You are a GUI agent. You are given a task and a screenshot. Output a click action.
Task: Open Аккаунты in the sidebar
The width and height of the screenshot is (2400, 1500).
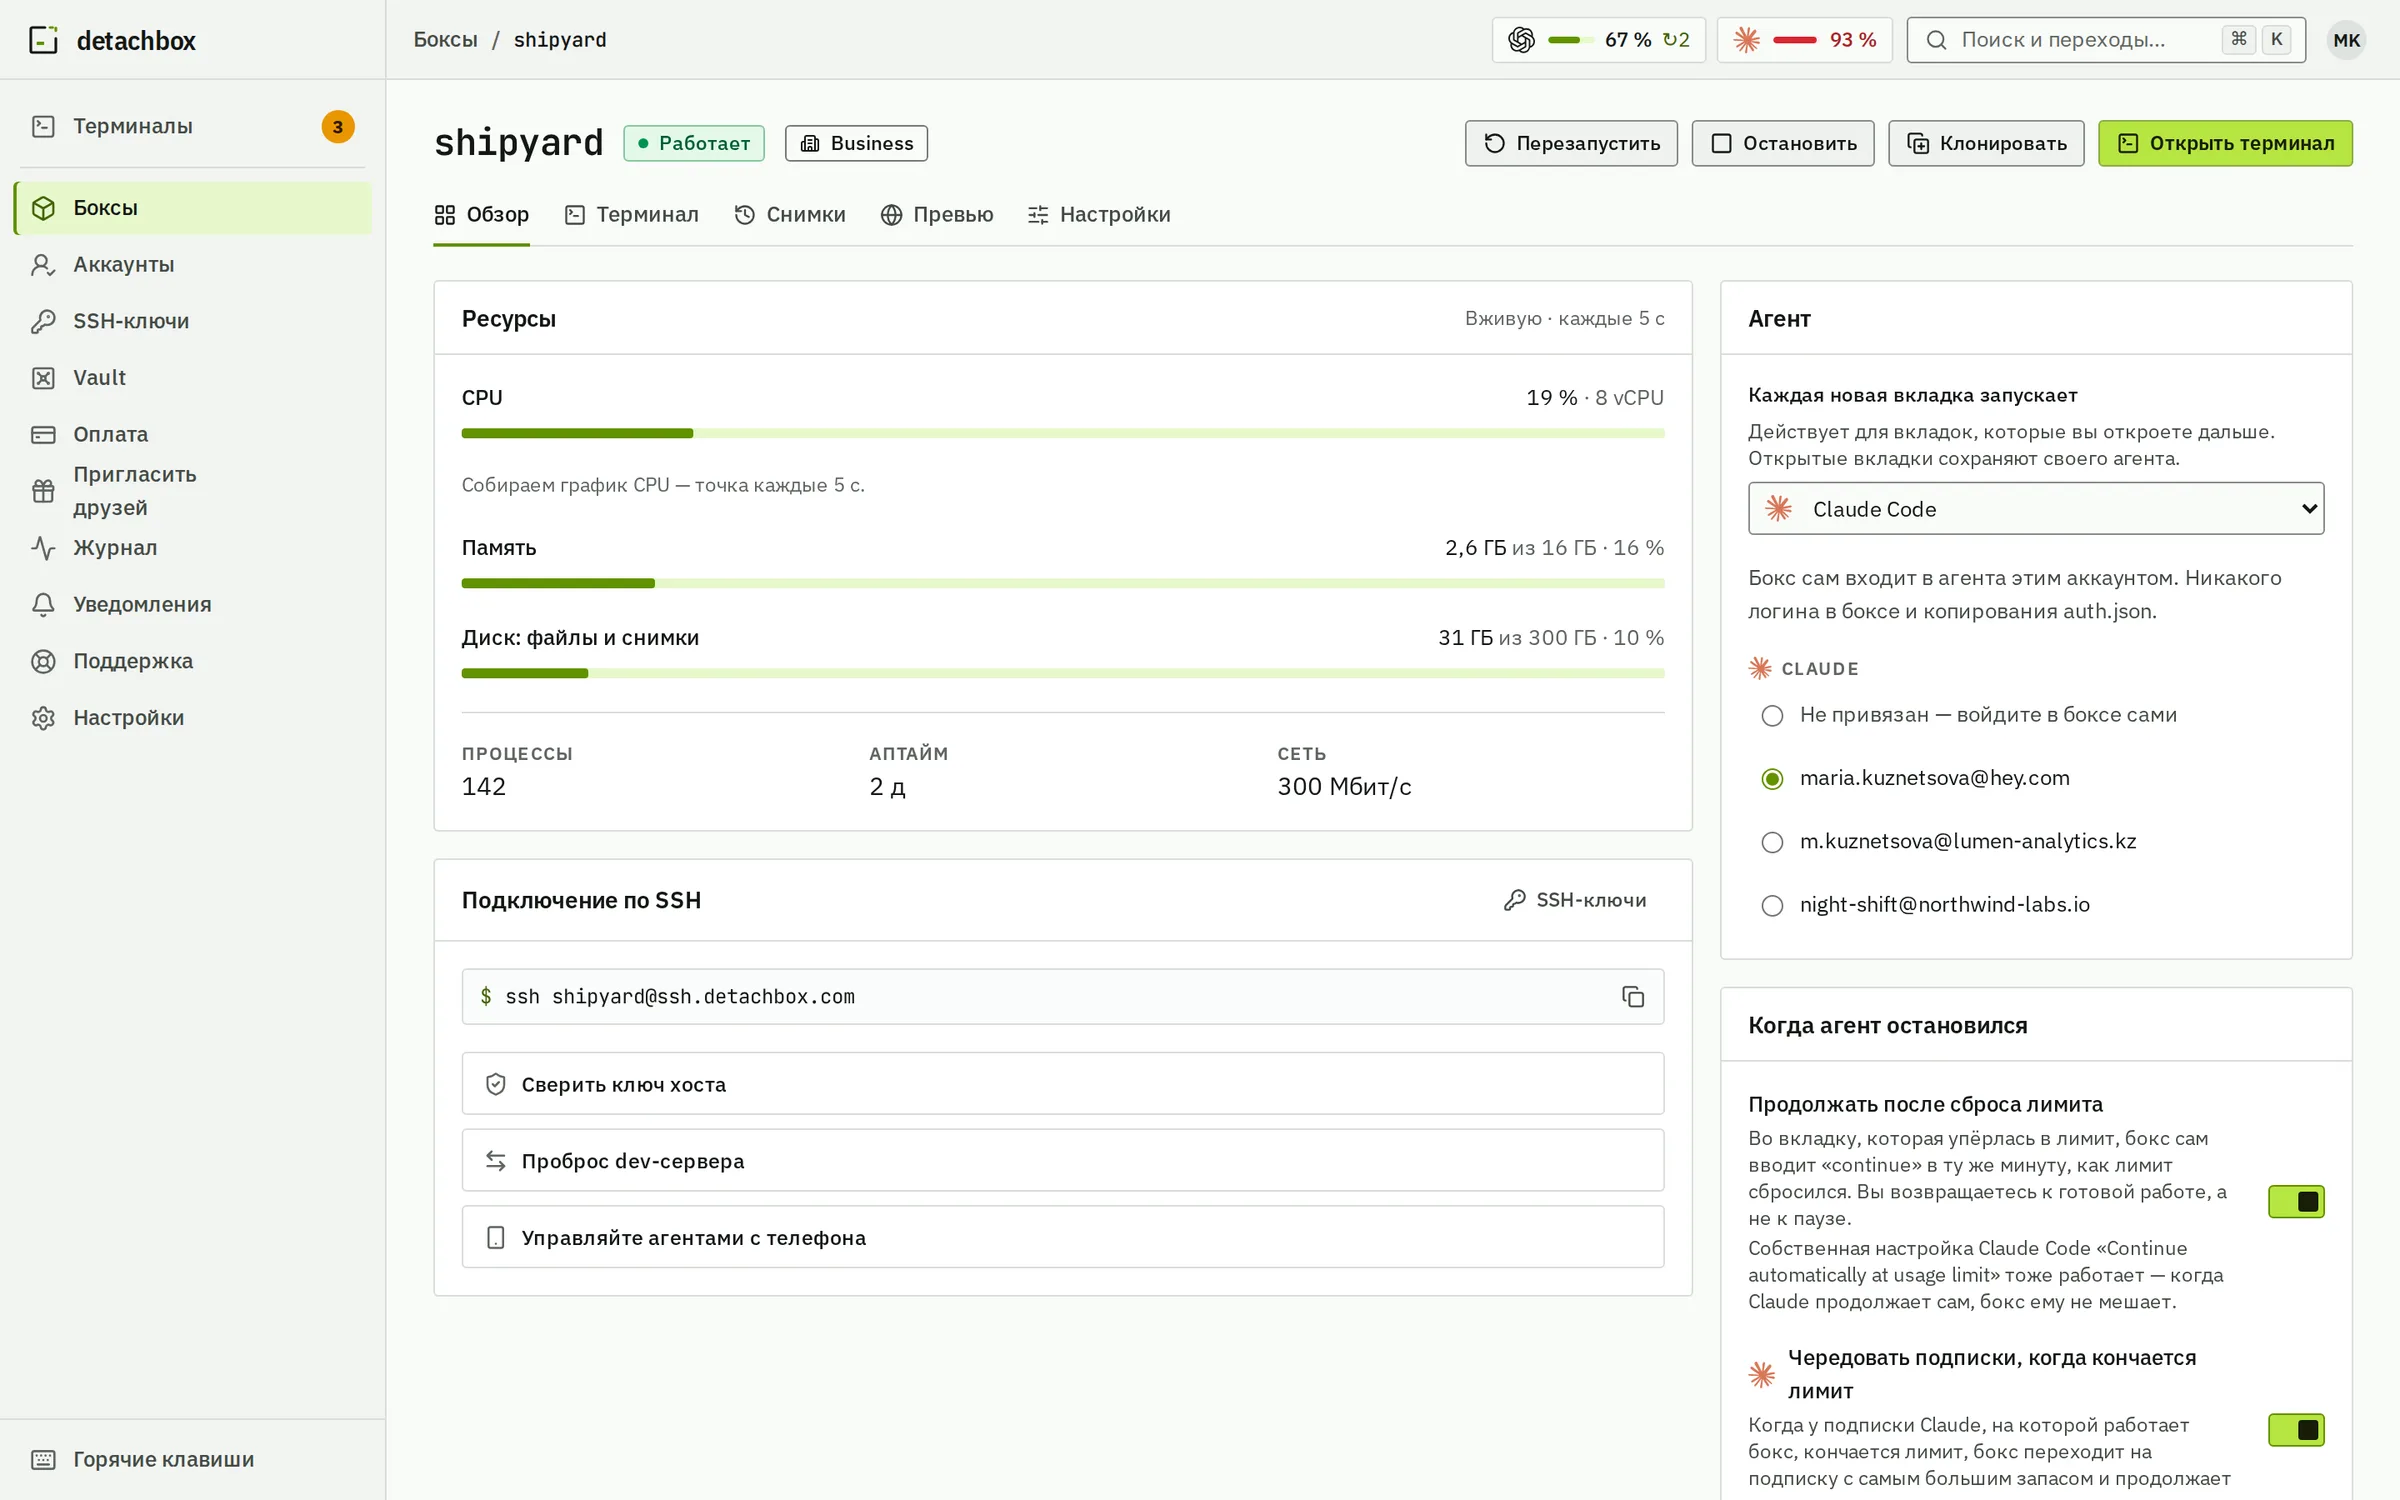pyautogui.click(x=193, y=265)
